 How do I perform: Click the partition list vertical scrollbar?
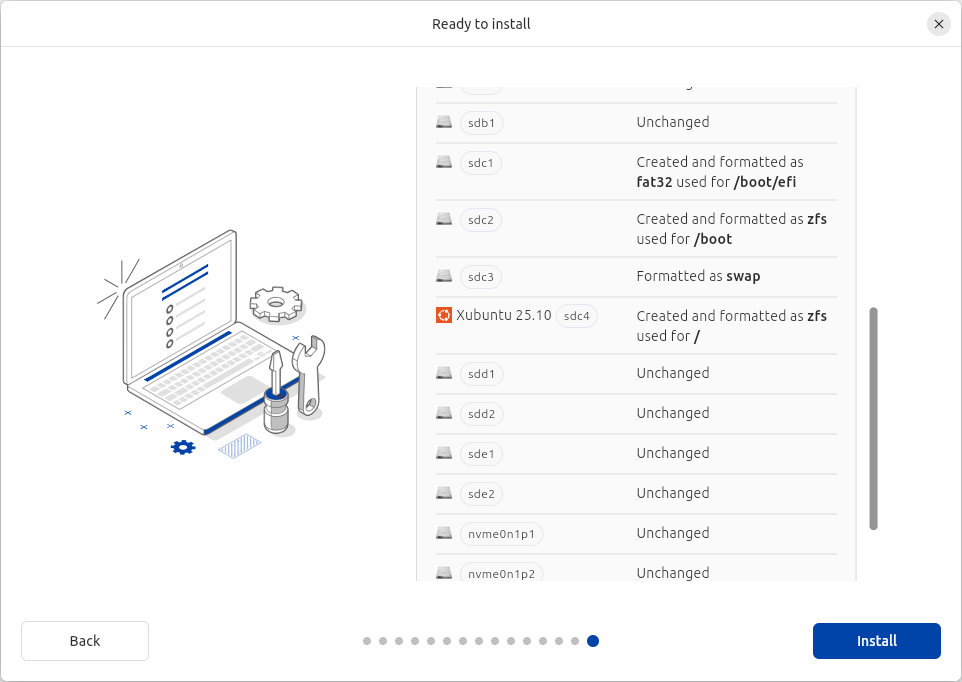tap(873, 418)
